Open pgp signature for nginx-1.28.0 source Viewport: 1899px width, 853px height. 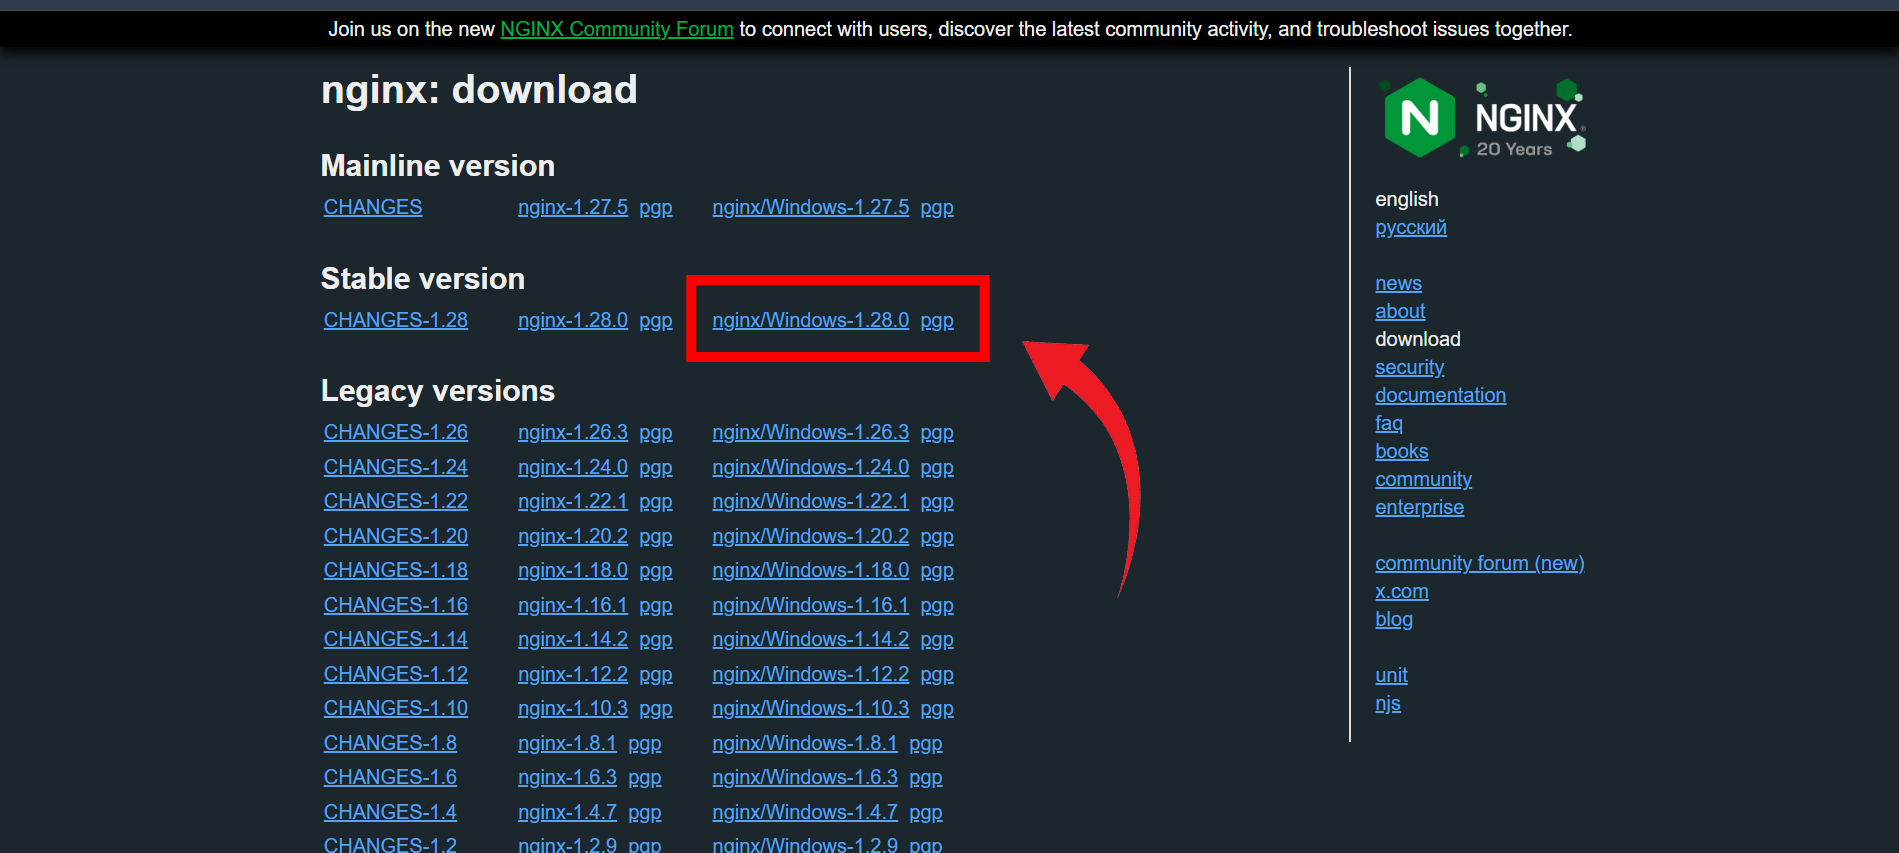tap(656, 320)
